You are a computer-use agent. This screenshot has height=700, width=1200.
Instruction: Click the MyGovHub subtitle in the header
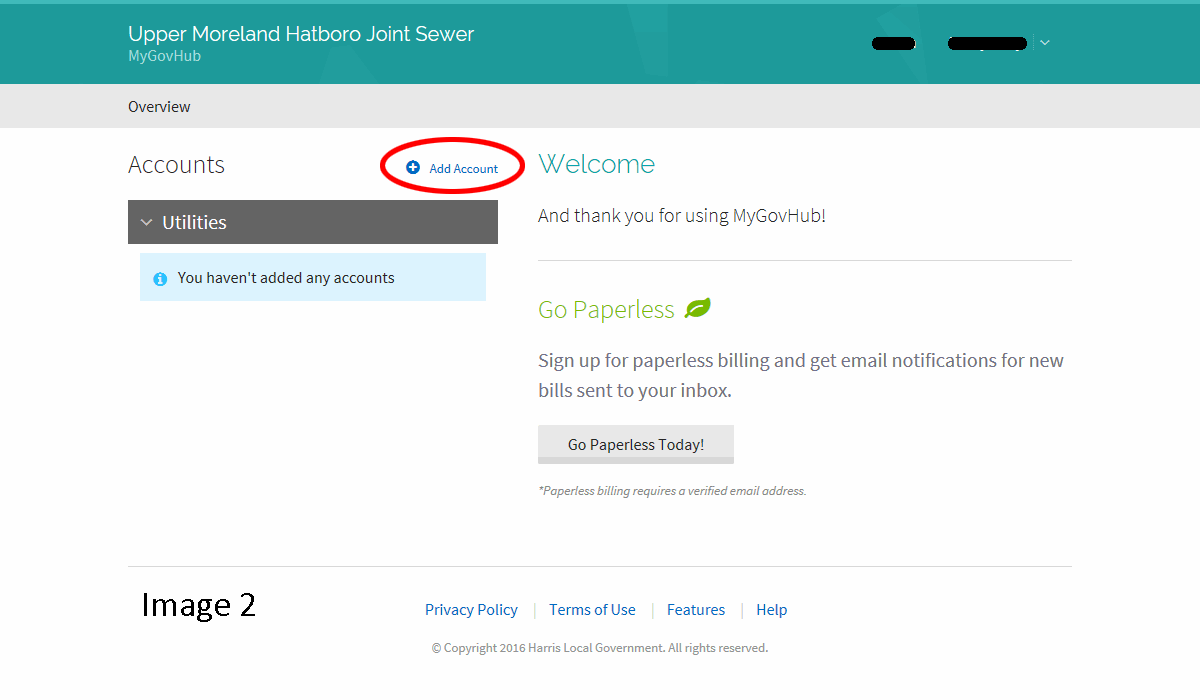coord(164,56)
